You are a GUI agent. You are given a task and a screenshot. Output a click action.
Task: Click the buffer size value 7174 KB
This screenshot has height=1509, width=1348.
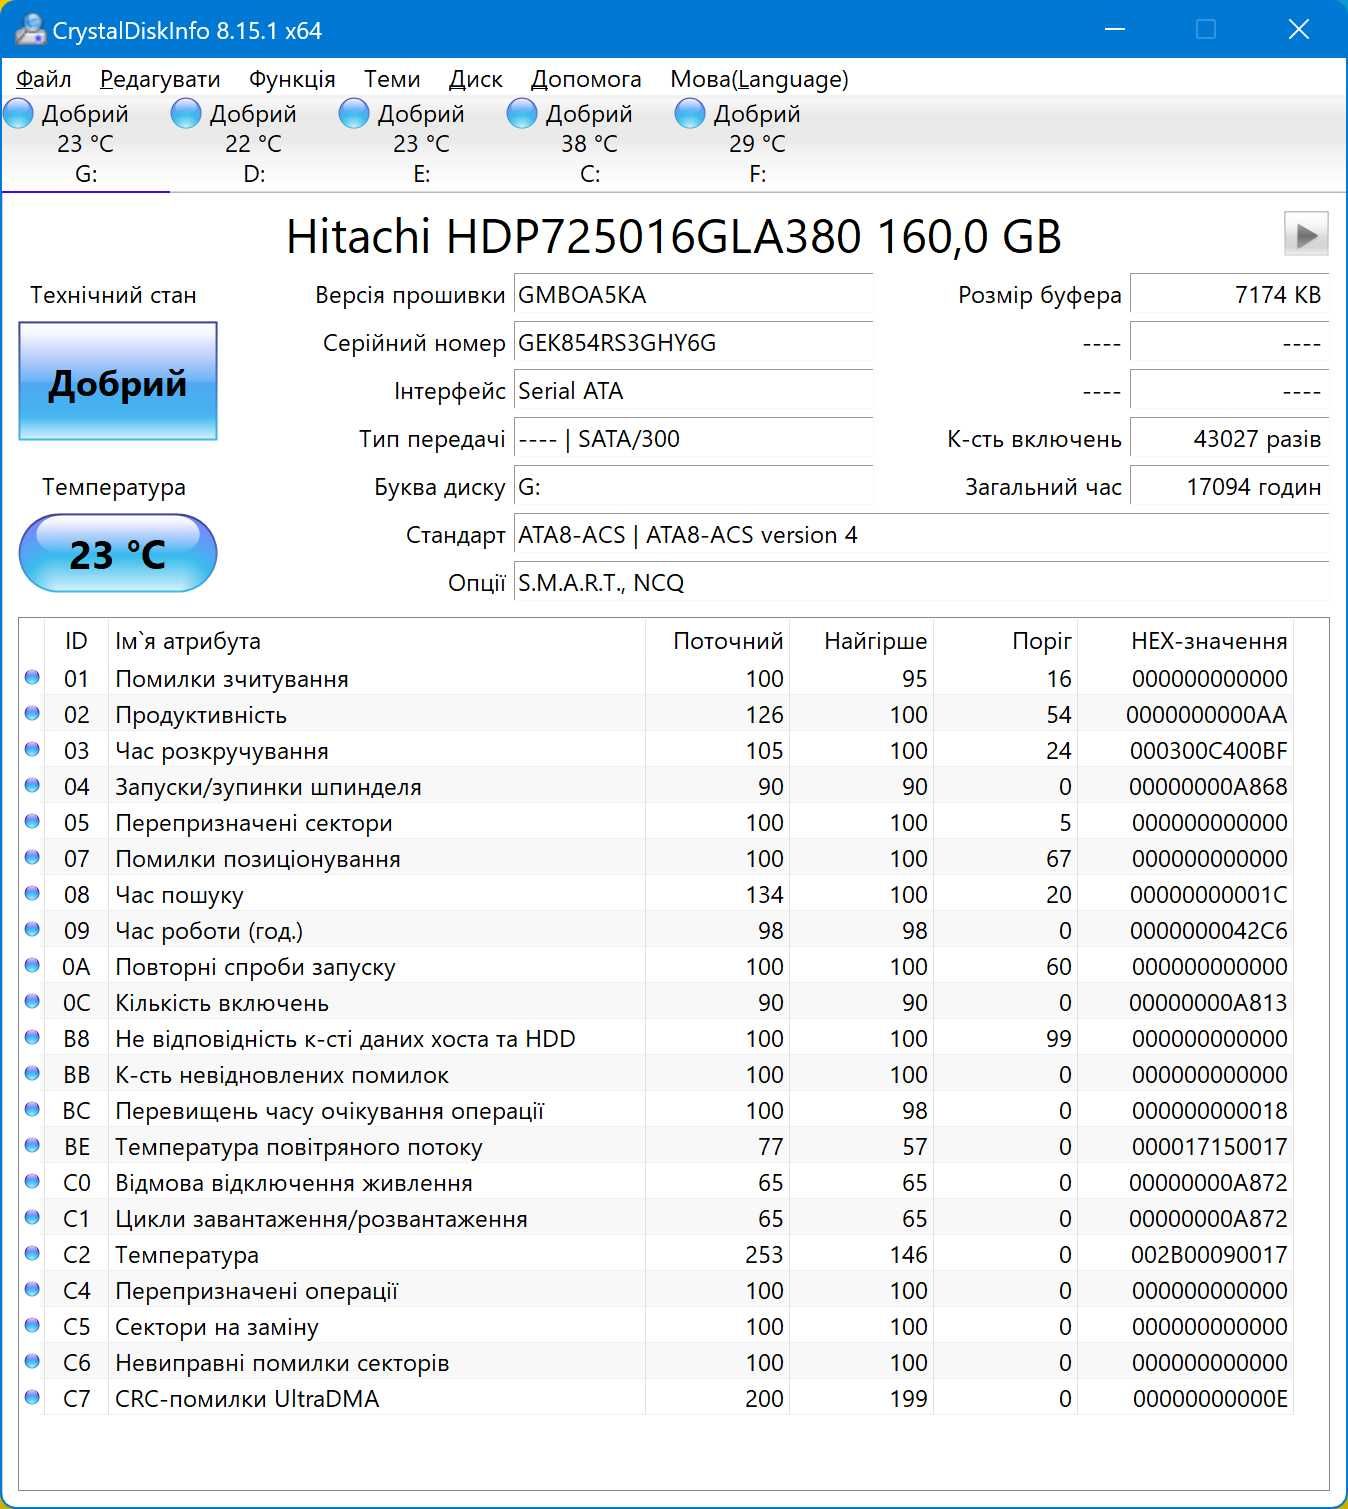1229,295
